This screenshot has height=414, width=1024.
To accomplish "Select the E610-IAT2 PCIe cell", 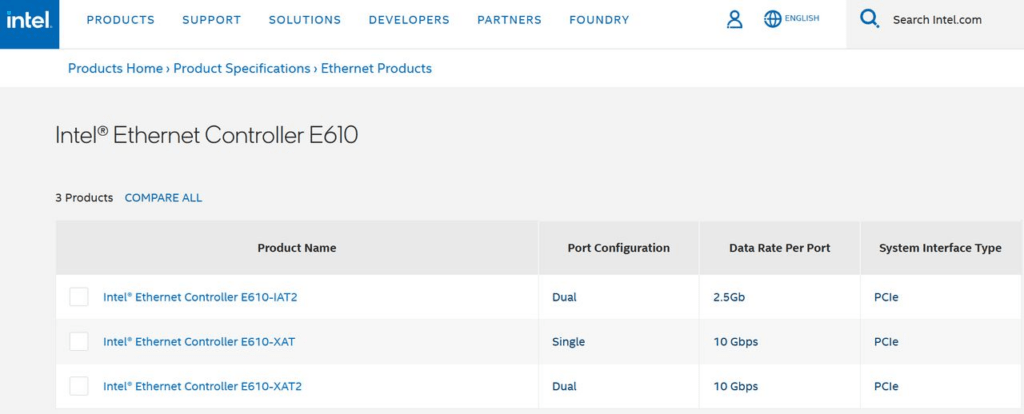I will [940, 297].
